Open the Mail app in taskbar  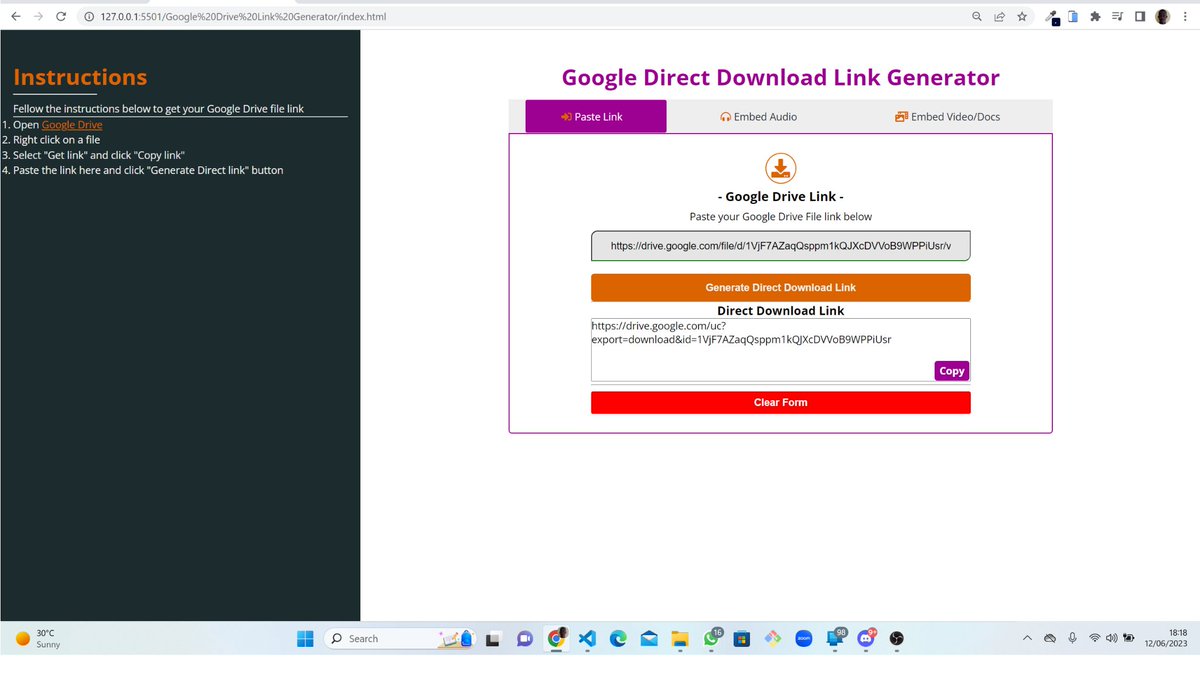coord(649,639)
